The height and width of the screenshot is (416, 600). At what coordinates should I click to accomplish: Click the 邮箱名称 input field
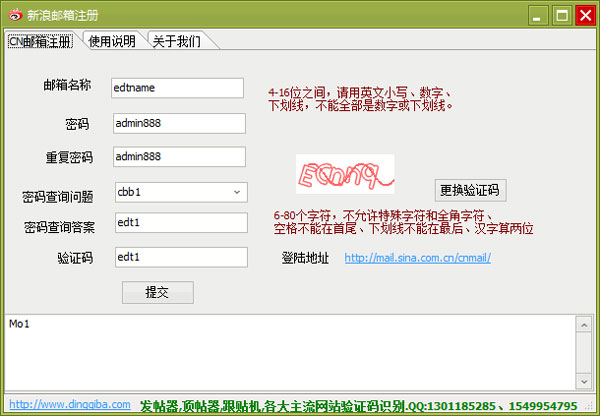[x=177, y=87]
